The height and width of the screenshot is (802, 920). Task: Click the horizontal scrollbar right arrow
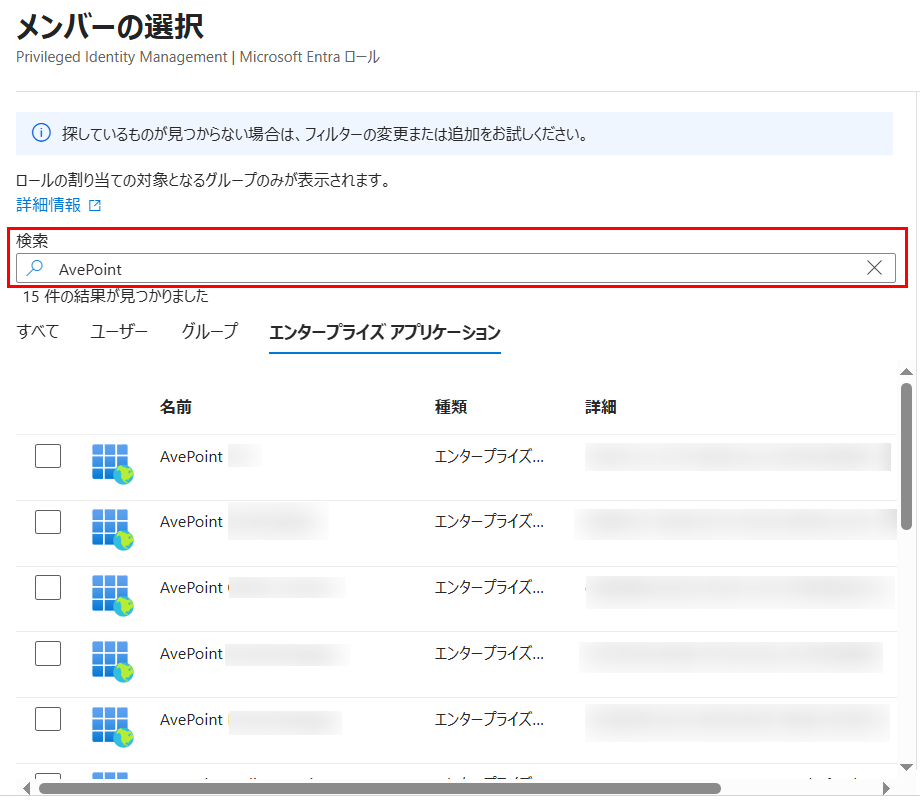tap(887, 789)
